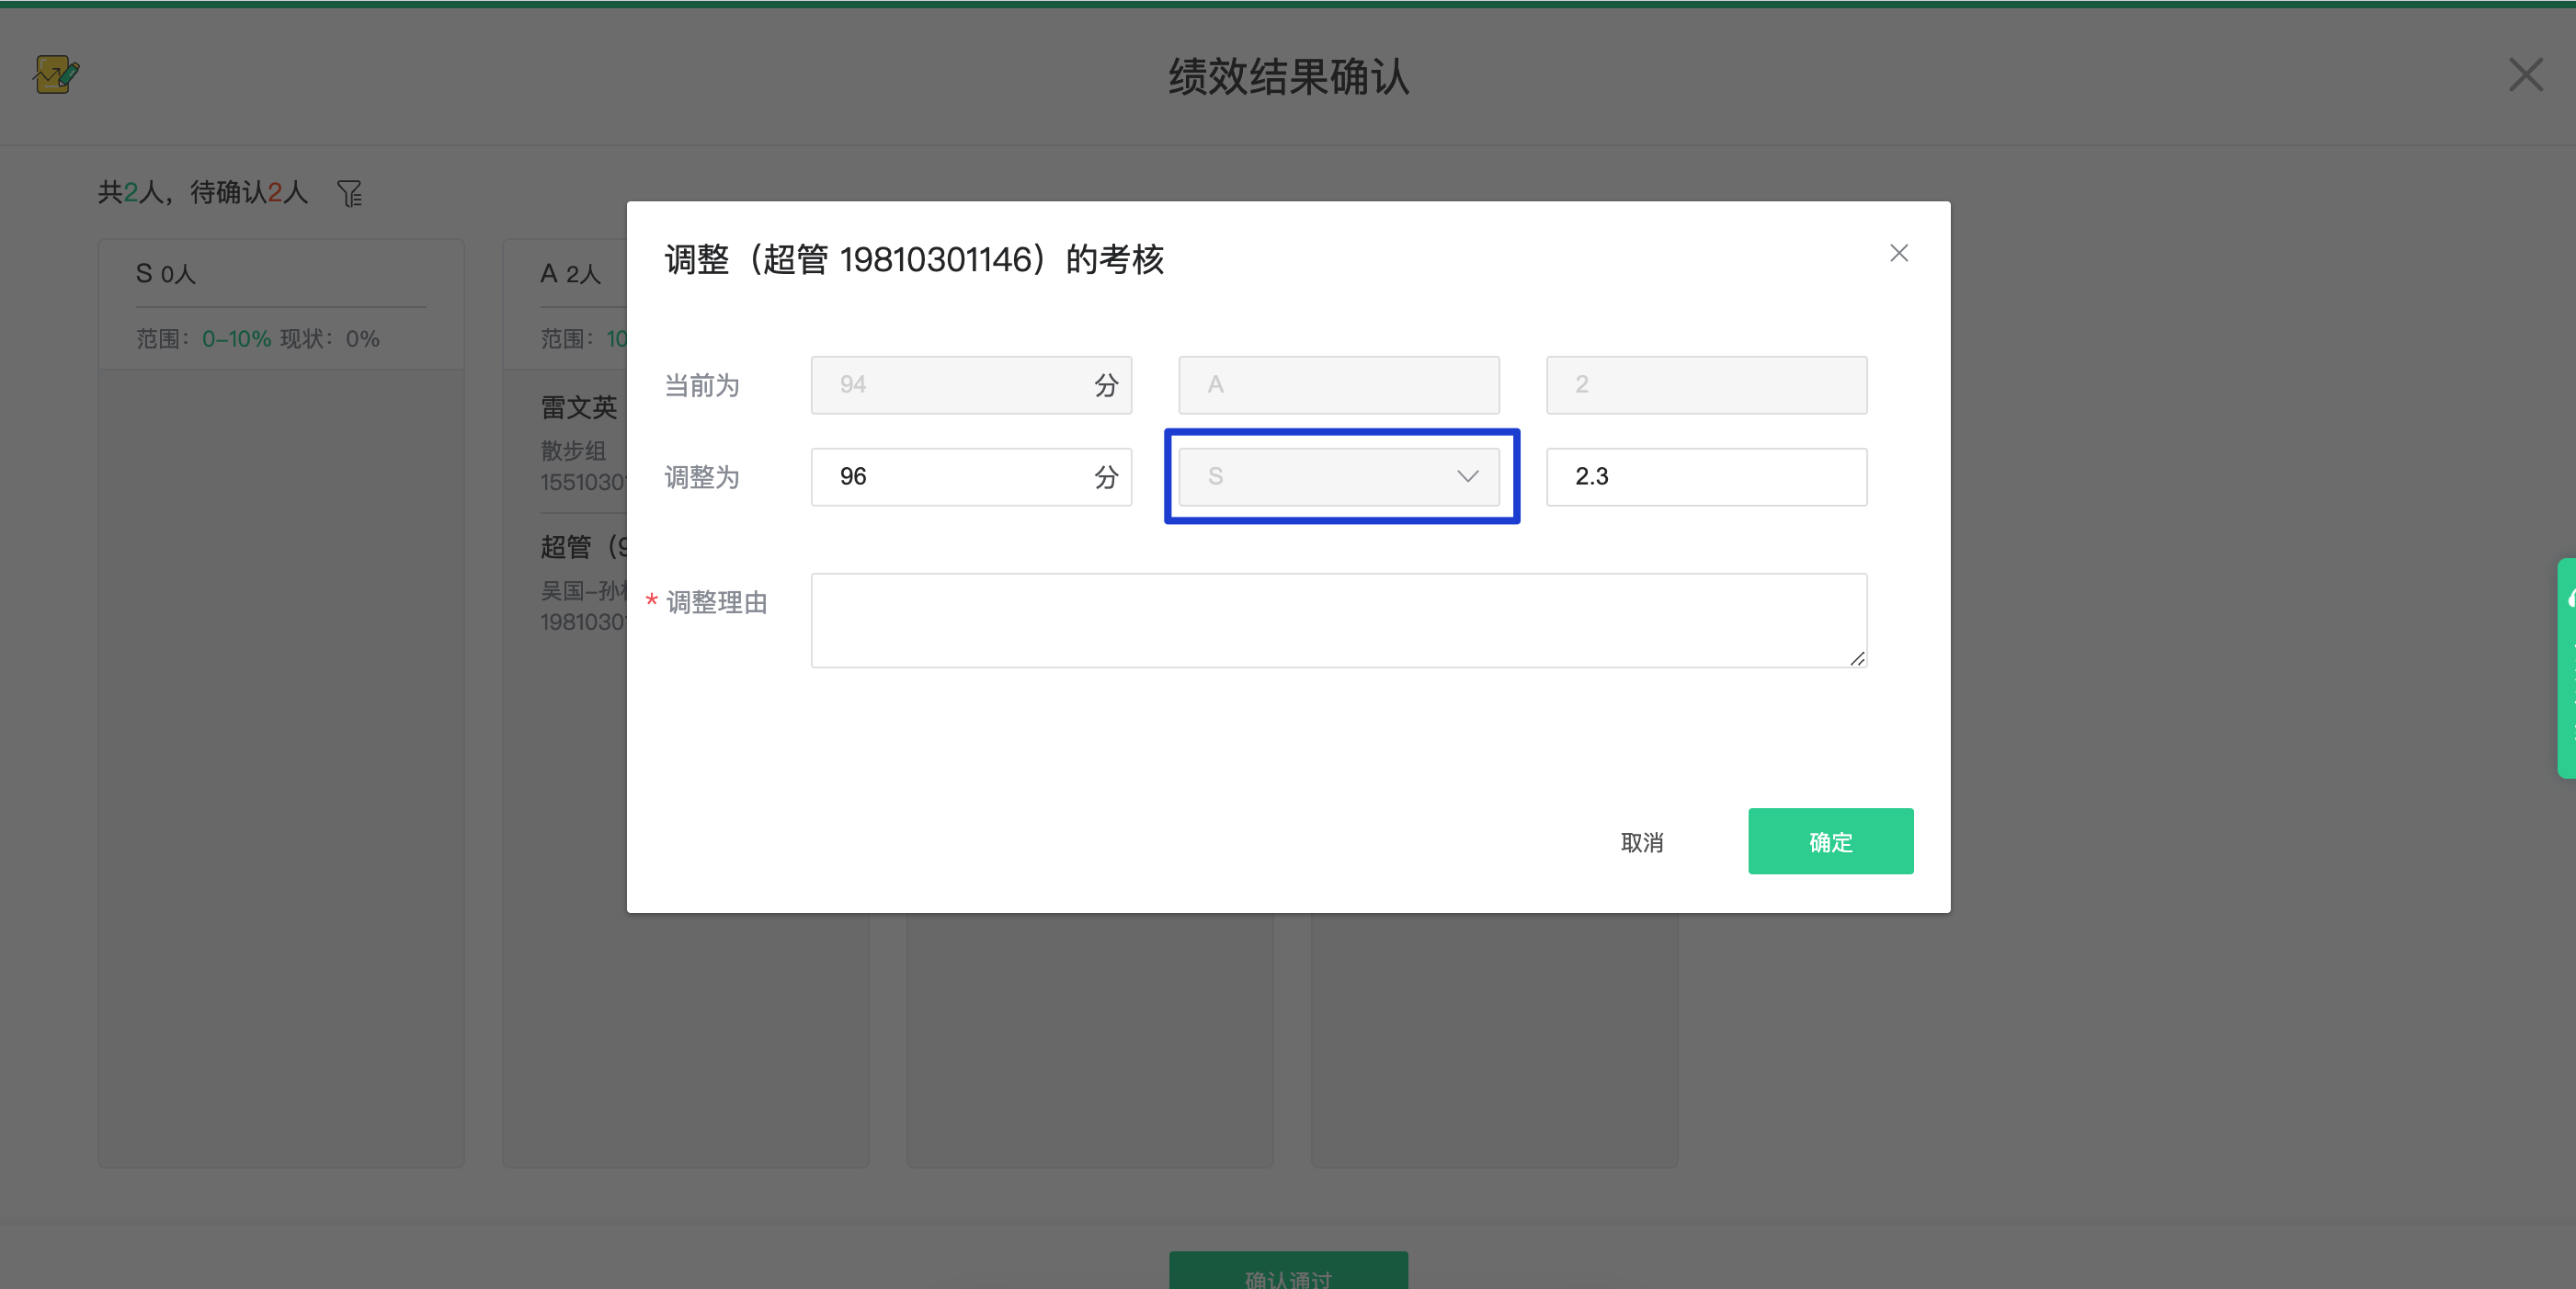Click the current coefficient field showing 2
2576x1289 pixels.
(1706, 385)
